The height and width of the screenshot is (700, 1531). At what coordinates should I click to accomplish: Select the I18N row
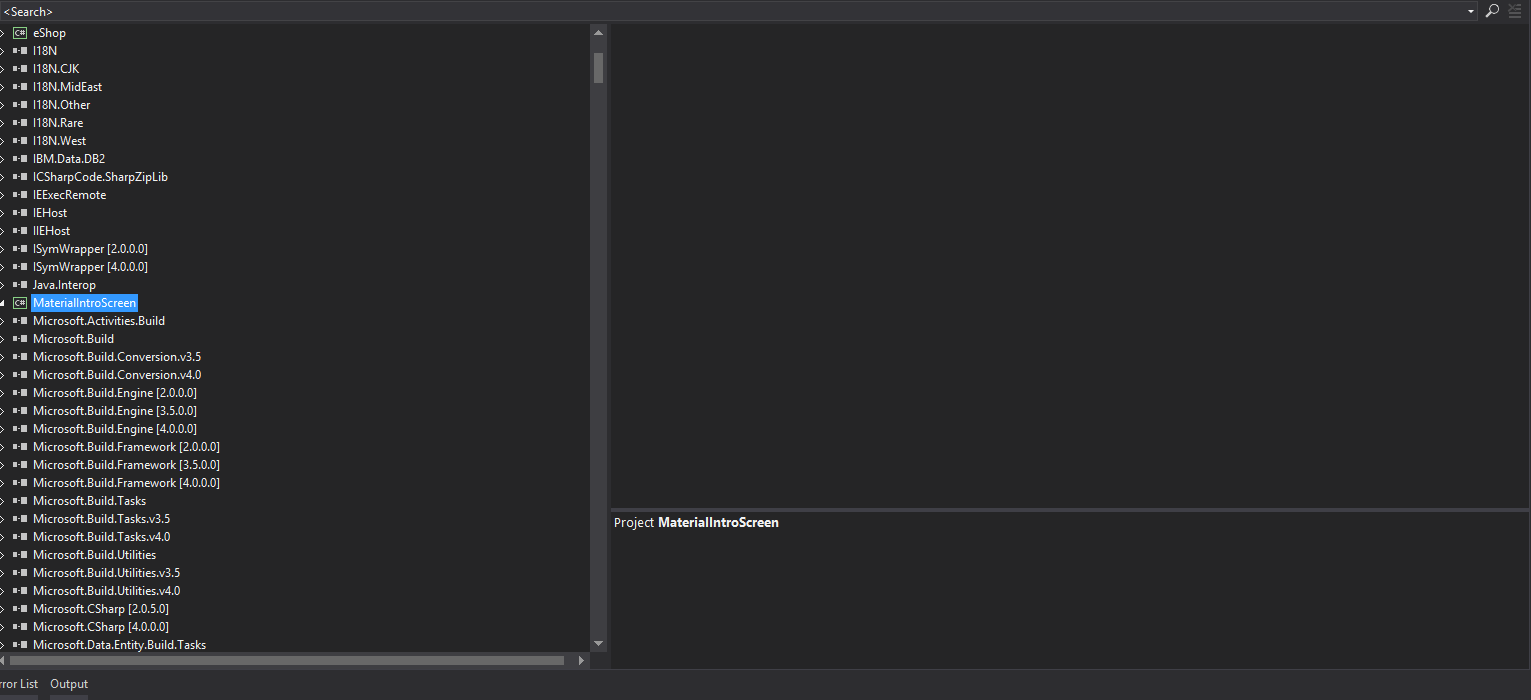click(45, 51)
